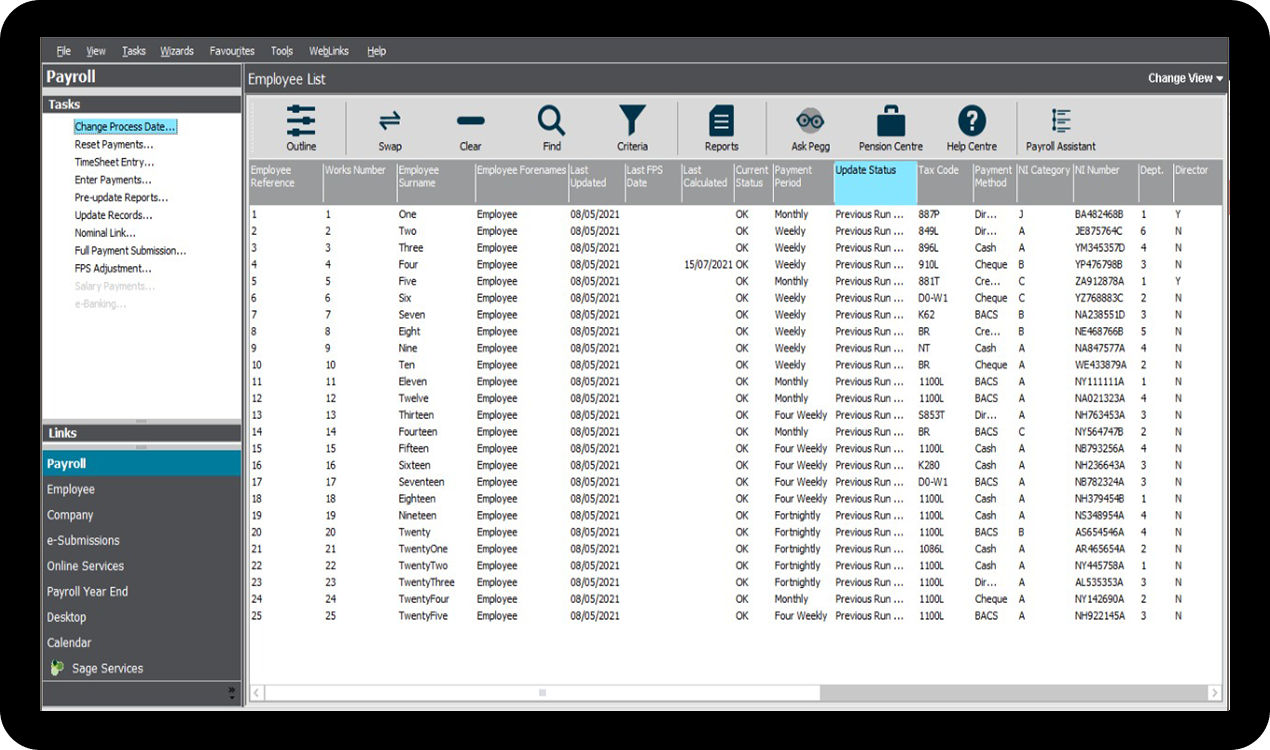Open the Pension Centre briefcase icon
1270x750 pixels.
point(890,122)
